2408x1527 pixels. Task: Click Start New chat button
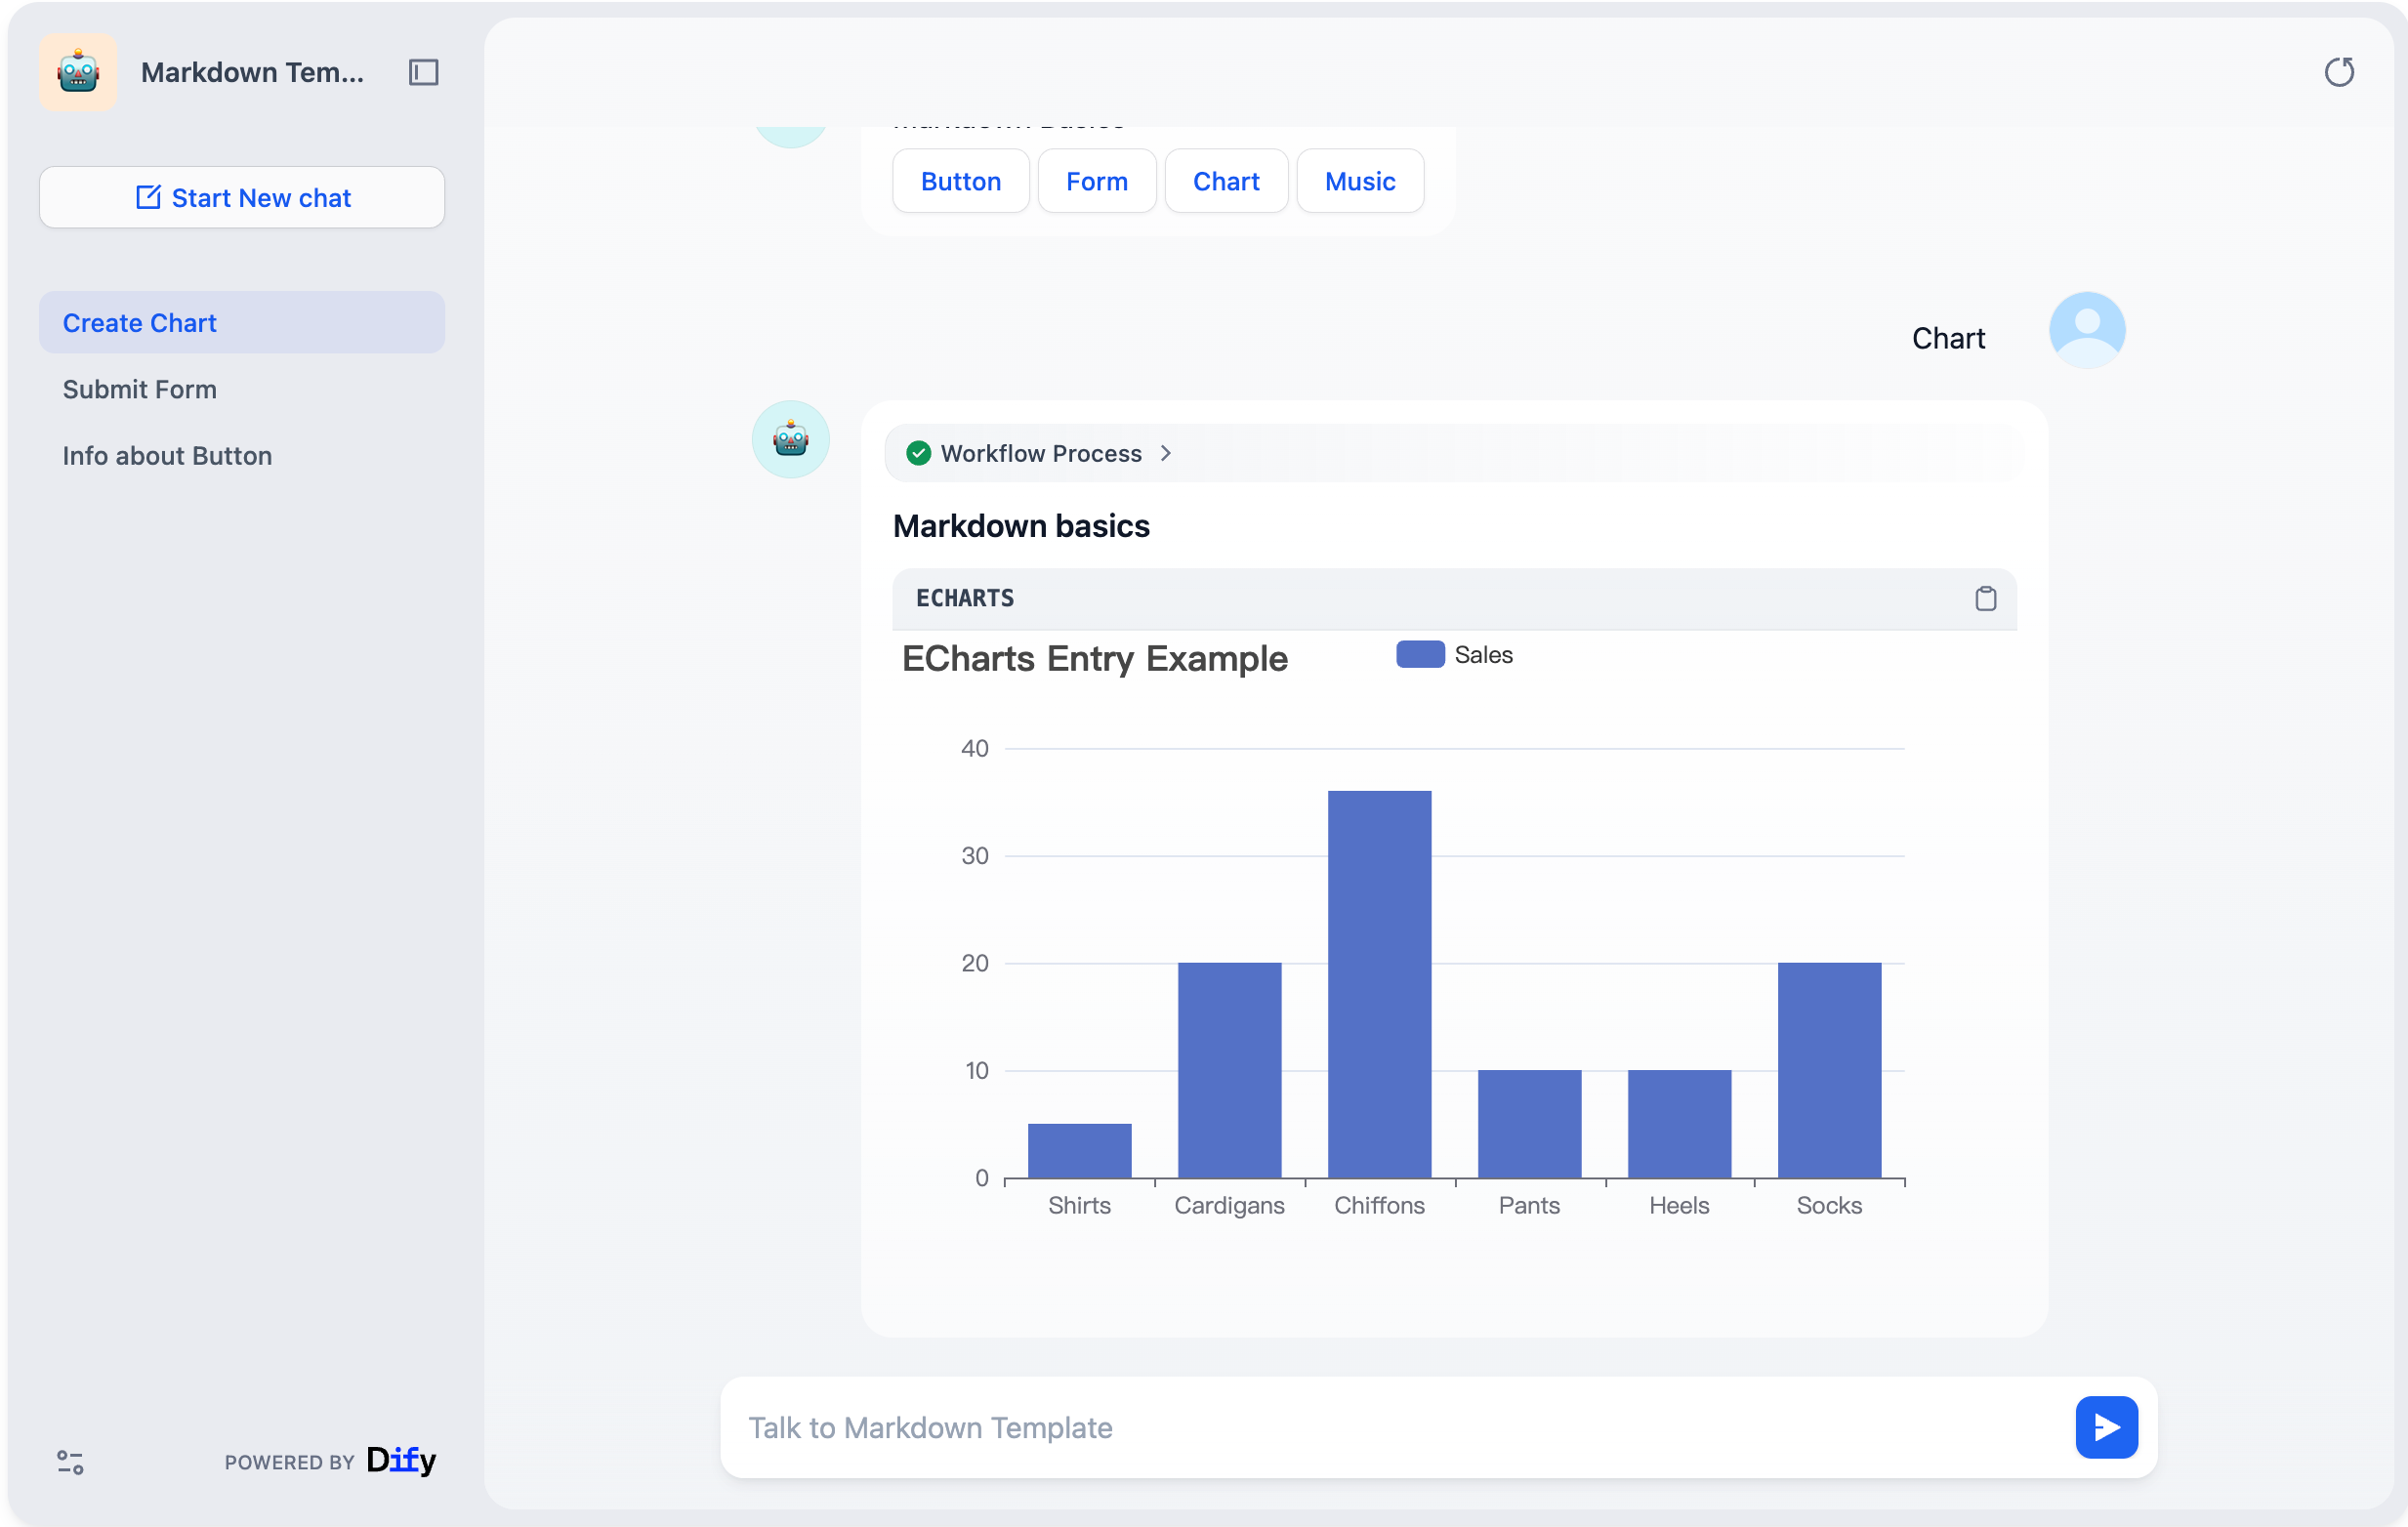[241, 197]
